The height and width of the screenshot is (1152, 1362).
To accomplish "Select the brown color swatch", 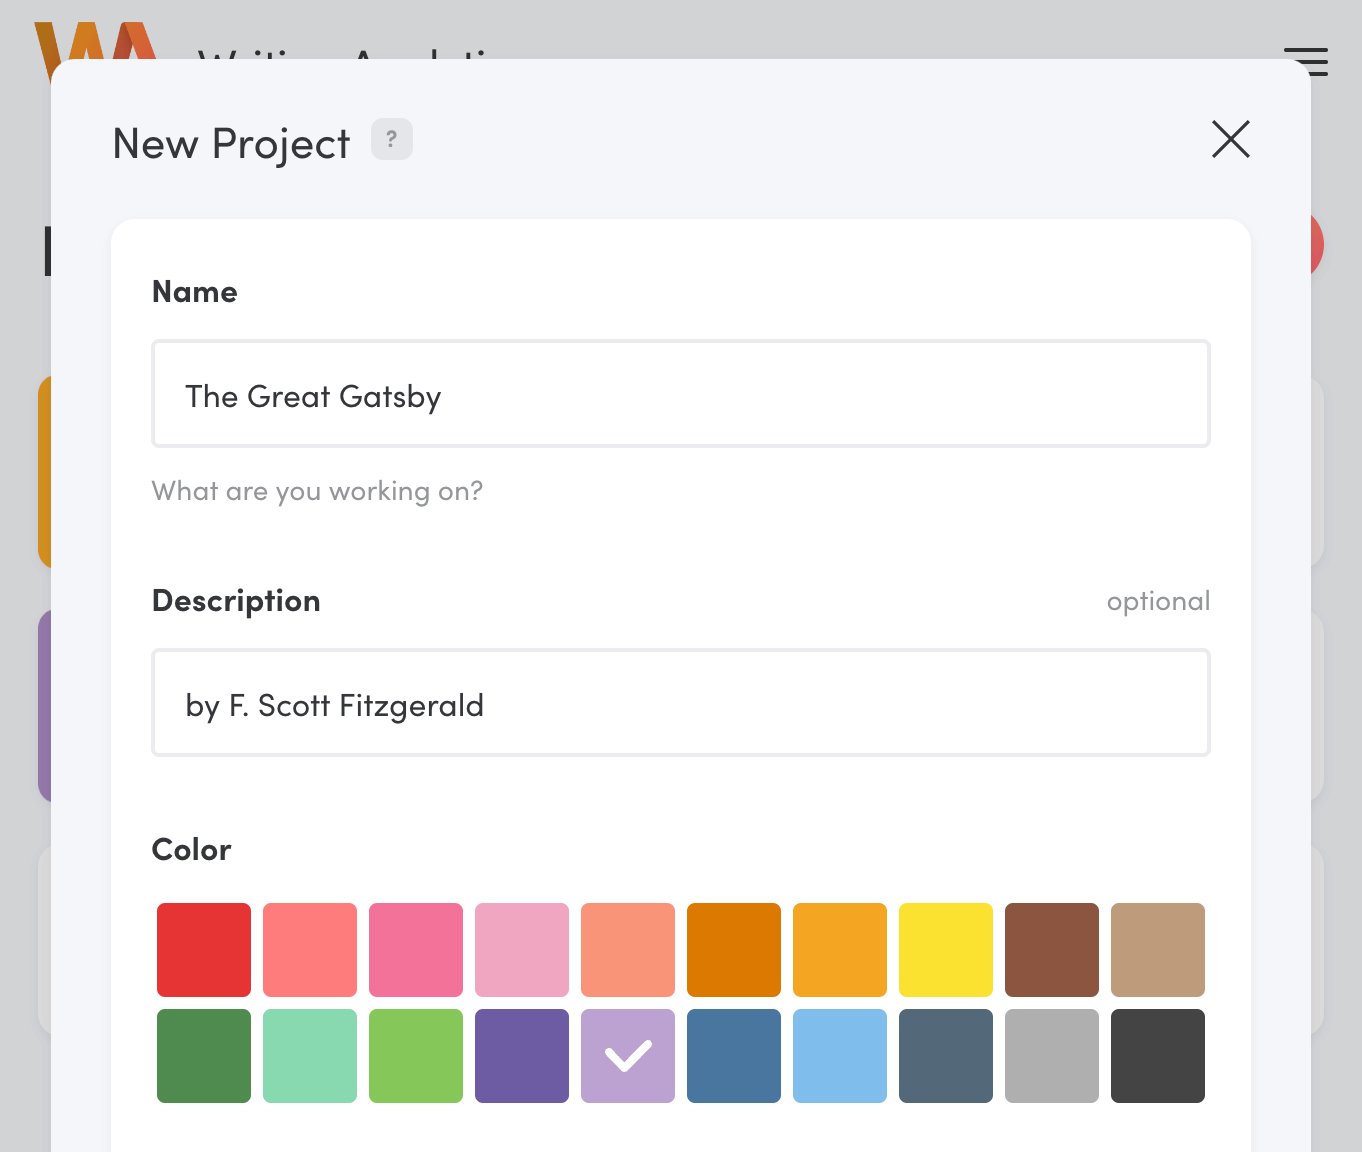I will pos(1052,950).
